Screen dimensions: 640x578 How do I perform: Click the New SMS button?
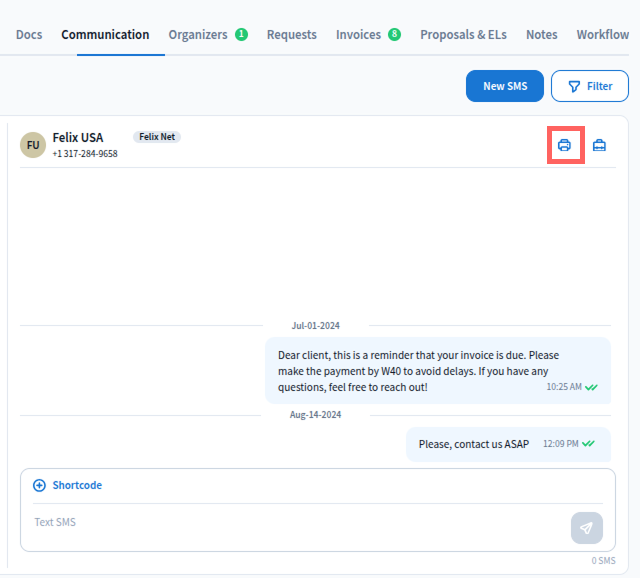pyautogui.click(x=505, y=86)
